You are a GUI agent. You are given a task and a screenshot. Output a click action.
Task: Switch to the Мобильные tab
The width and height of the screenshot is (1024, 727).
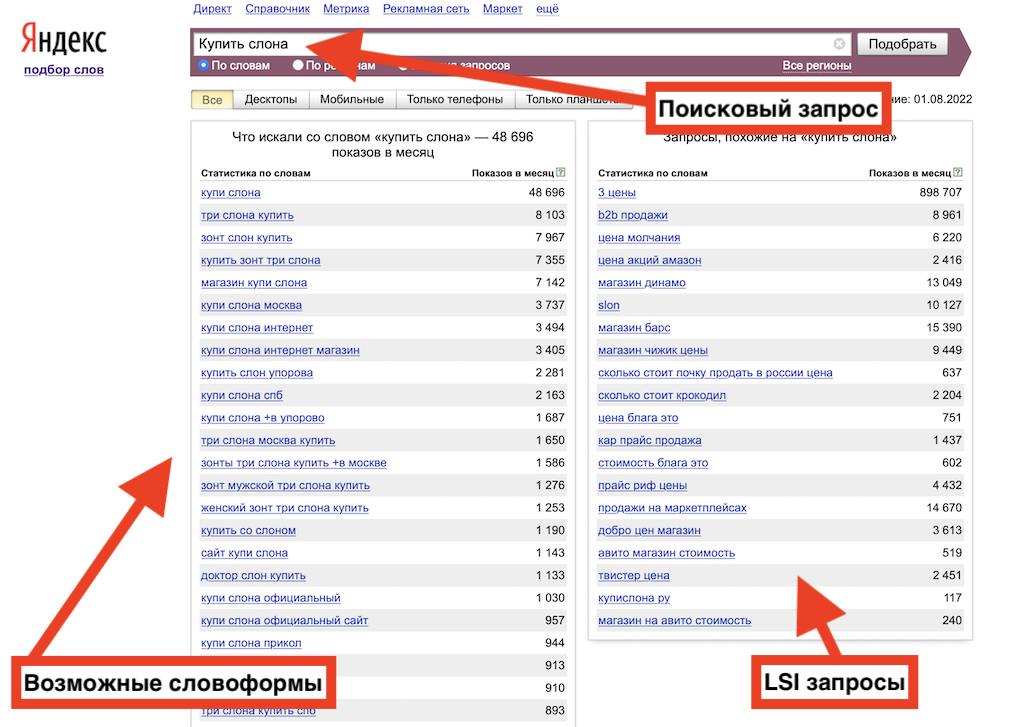point(351,99)
